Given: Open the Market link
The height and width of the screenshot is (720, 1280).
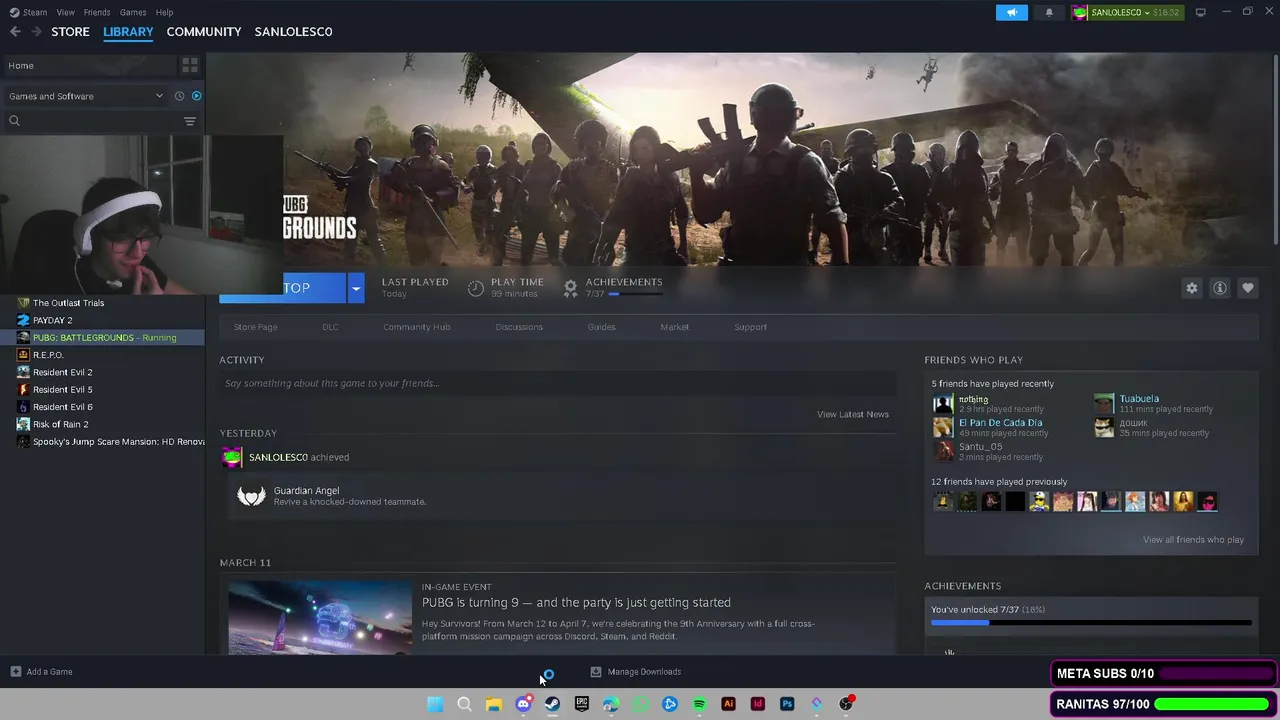Looking at the screenshot, I should point(674,327).
